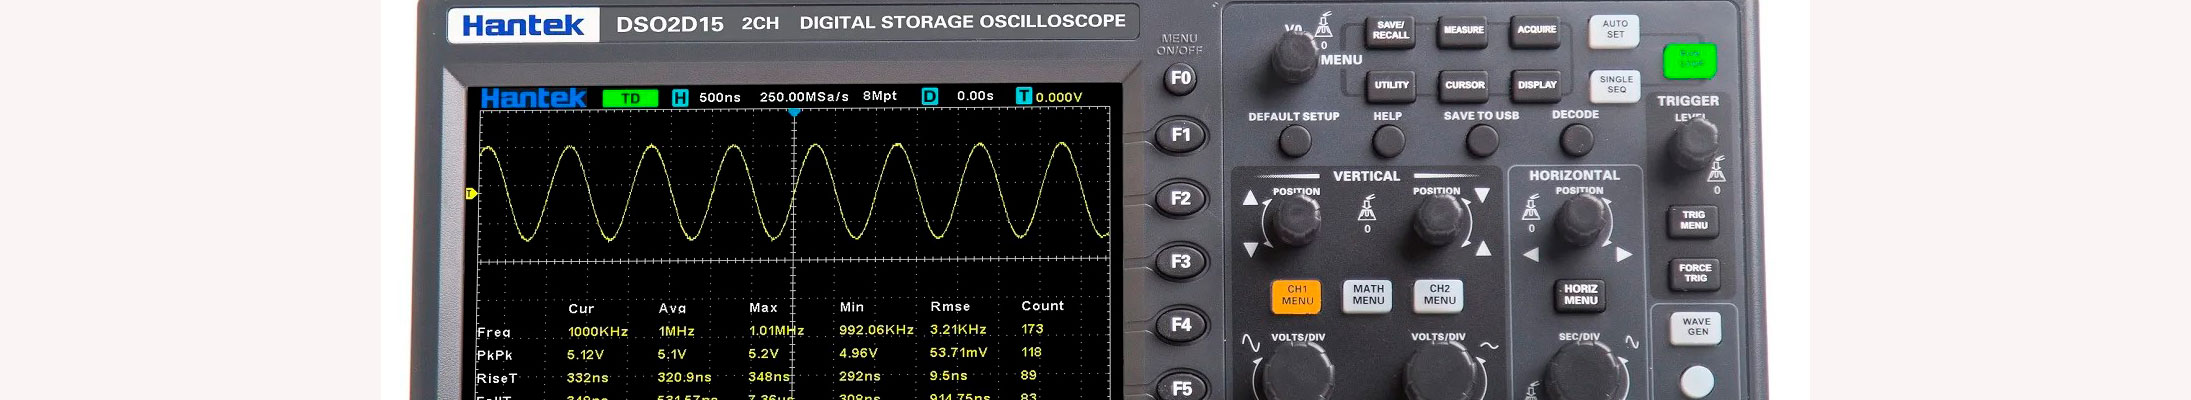Click the FORCE TRIG button
This screenshot has height=400, width=2191.
pyautogui.click(x=1694, y=273)
